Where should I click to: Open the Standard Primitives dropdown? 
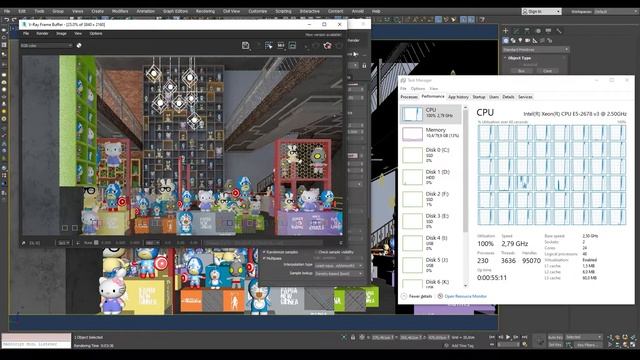(x=536, y=49)
